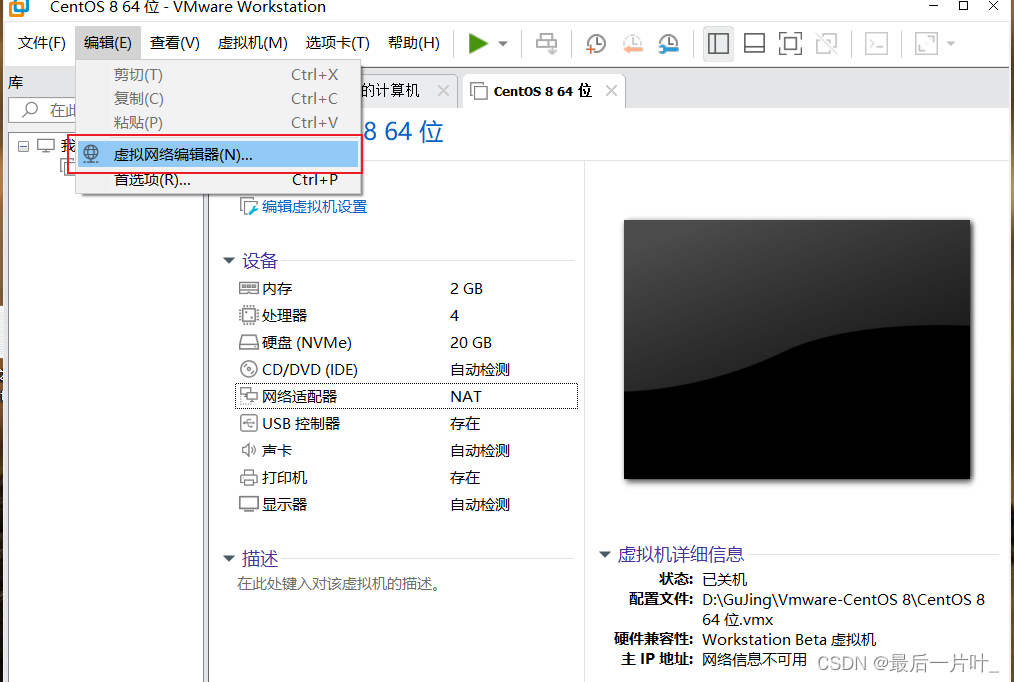Select the 网络适配器 device row
Screen dimensions: 1014x682
(406, 396)
